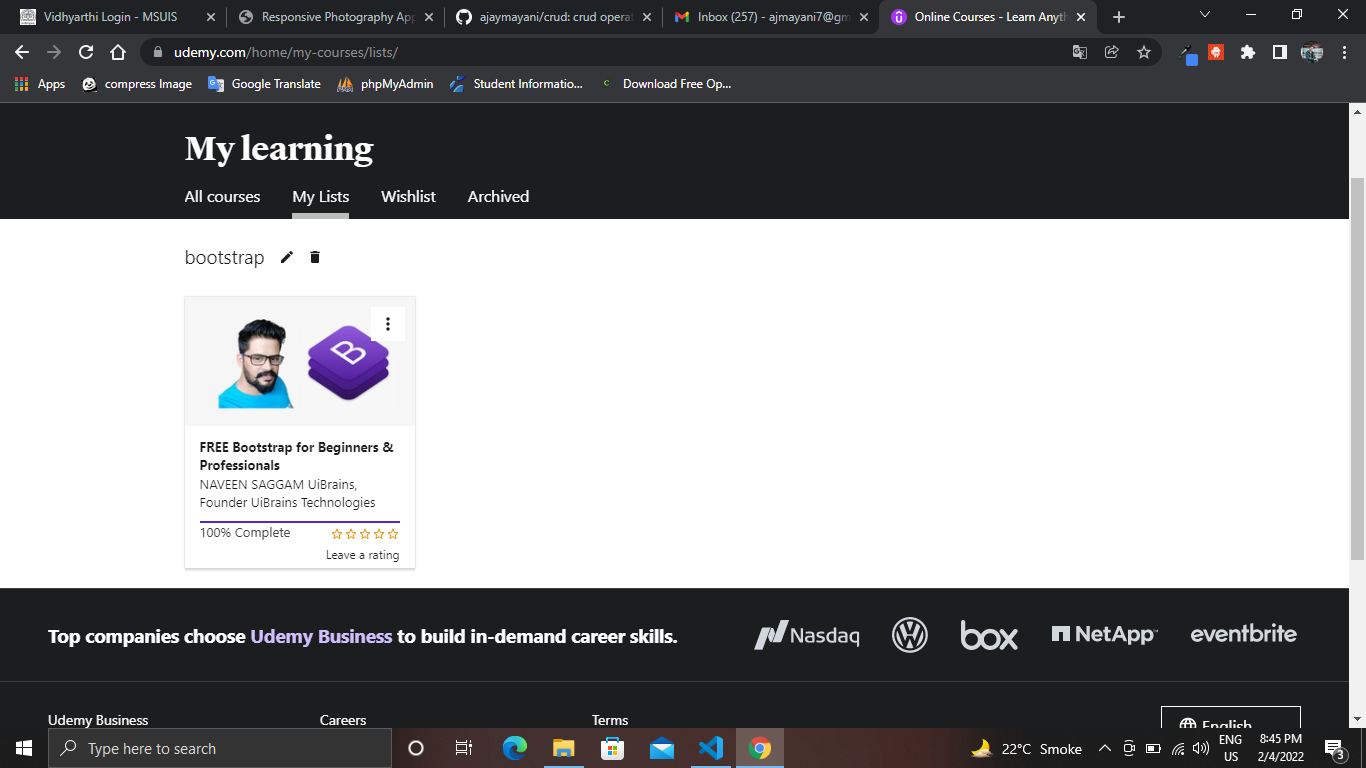
Task: Open Visual Studio Code from the taskbar
Action: [x=711, y=748]
